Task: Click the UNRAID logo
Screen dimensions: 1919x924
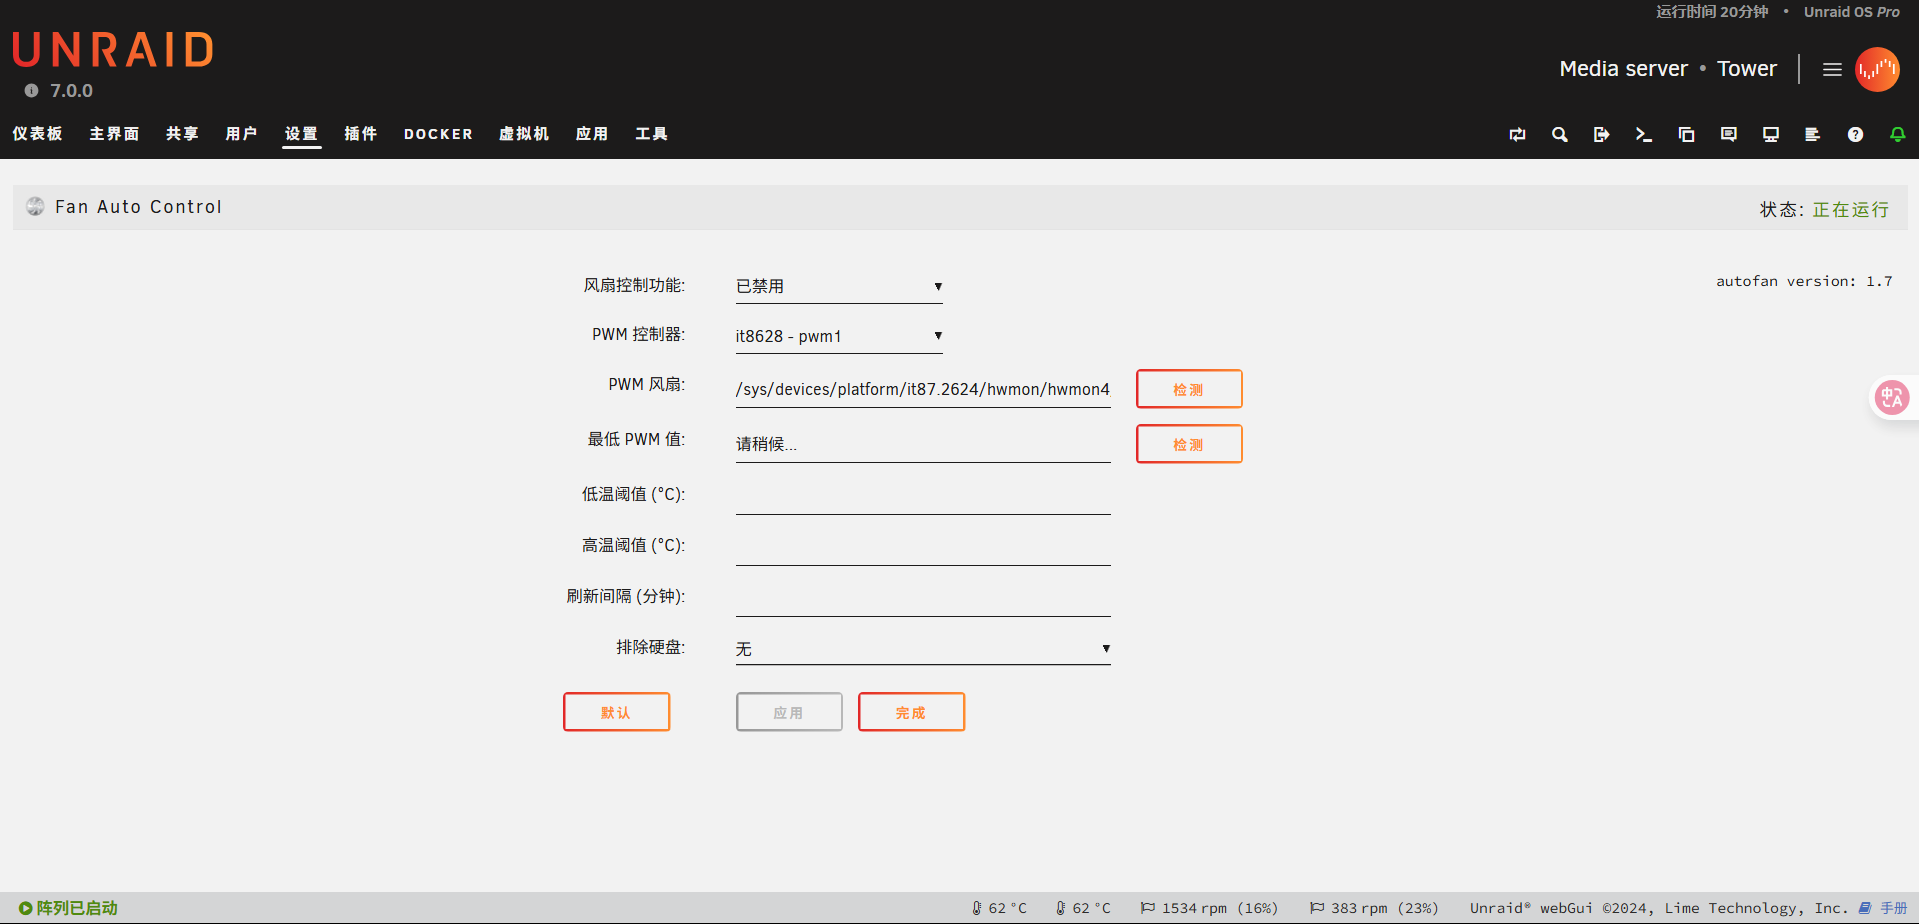Action: pyautogui.click(x=113, y=50)
